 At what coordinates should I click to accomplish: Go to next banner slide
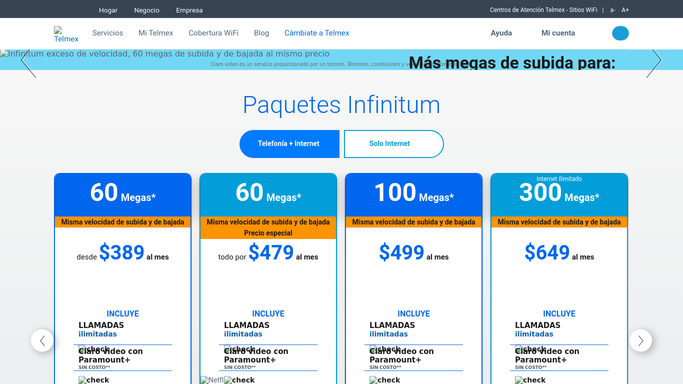pyautogui.click(x=654, y=64)
